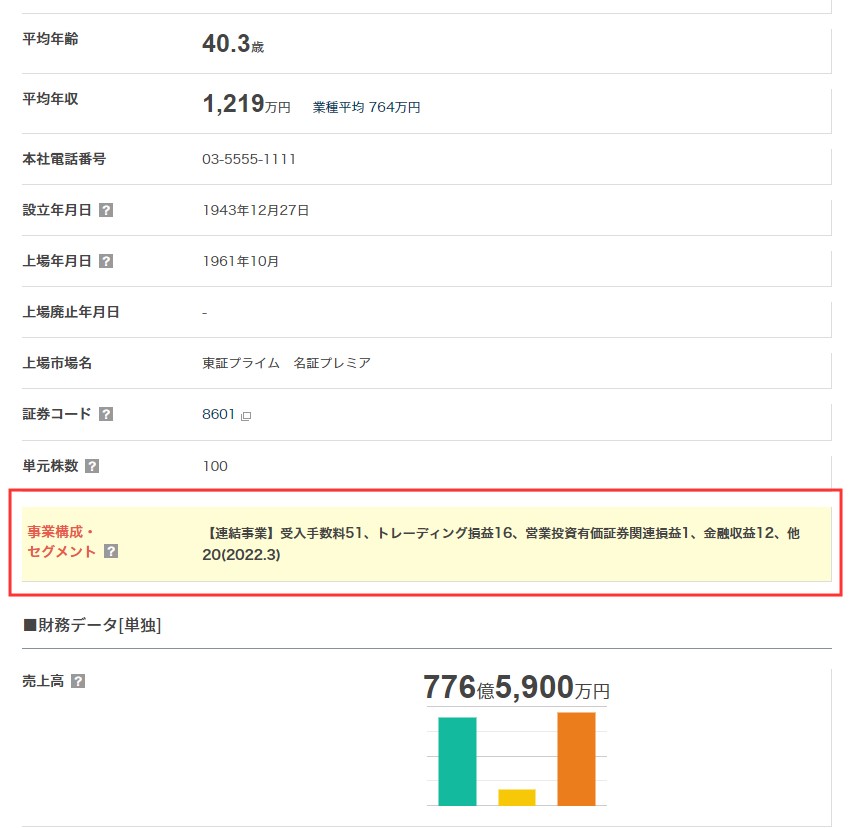The image size is (850, 828).
Task: Click the question mark beside 単元株数
Action: [92, 466]
